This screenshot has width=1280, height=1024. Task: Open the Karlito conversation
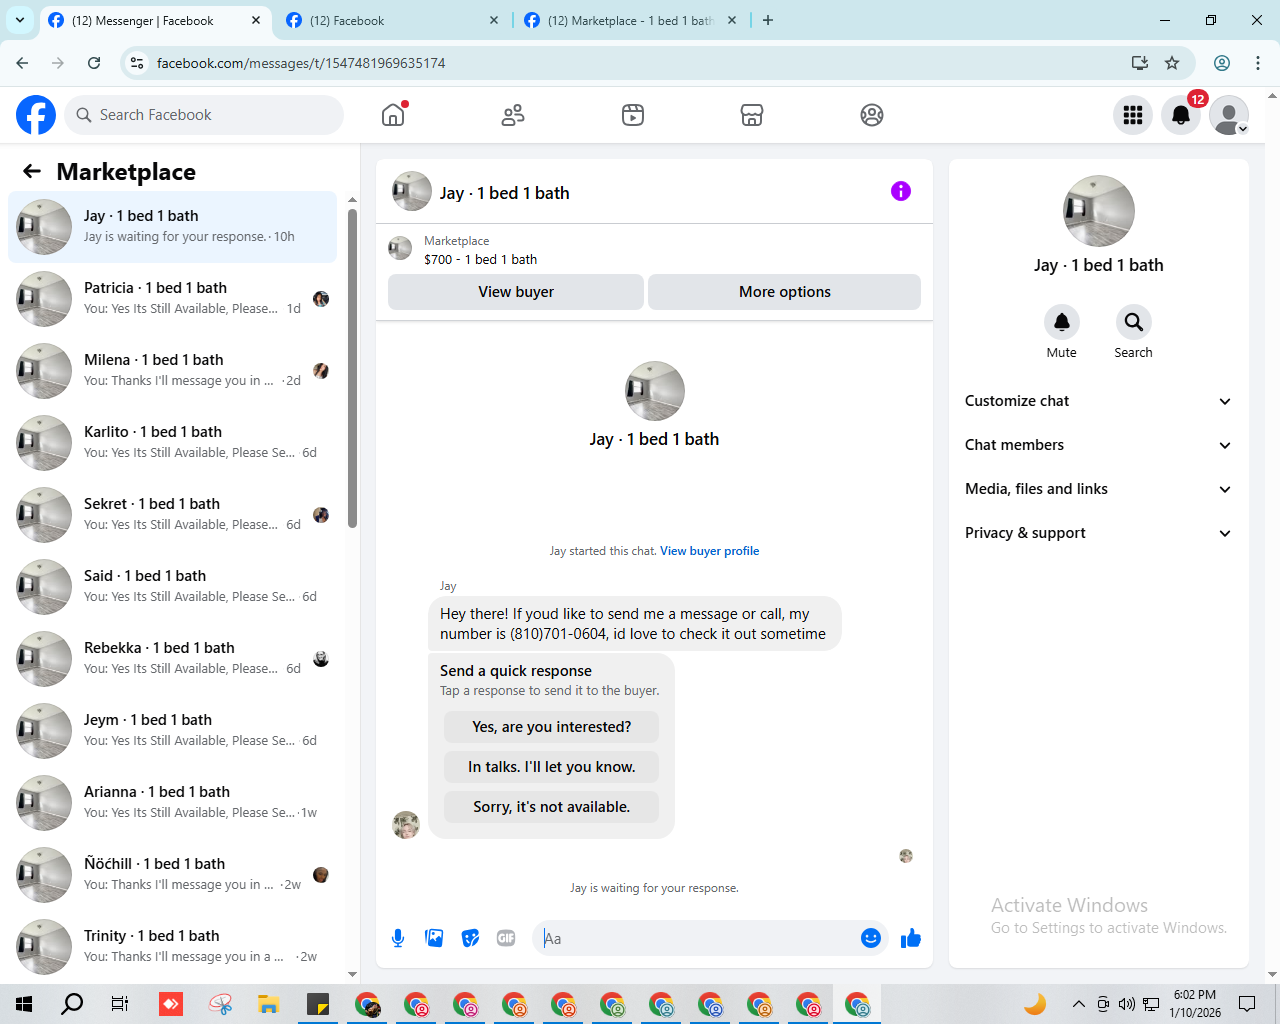pyautogui.click(x=172, y=443)
